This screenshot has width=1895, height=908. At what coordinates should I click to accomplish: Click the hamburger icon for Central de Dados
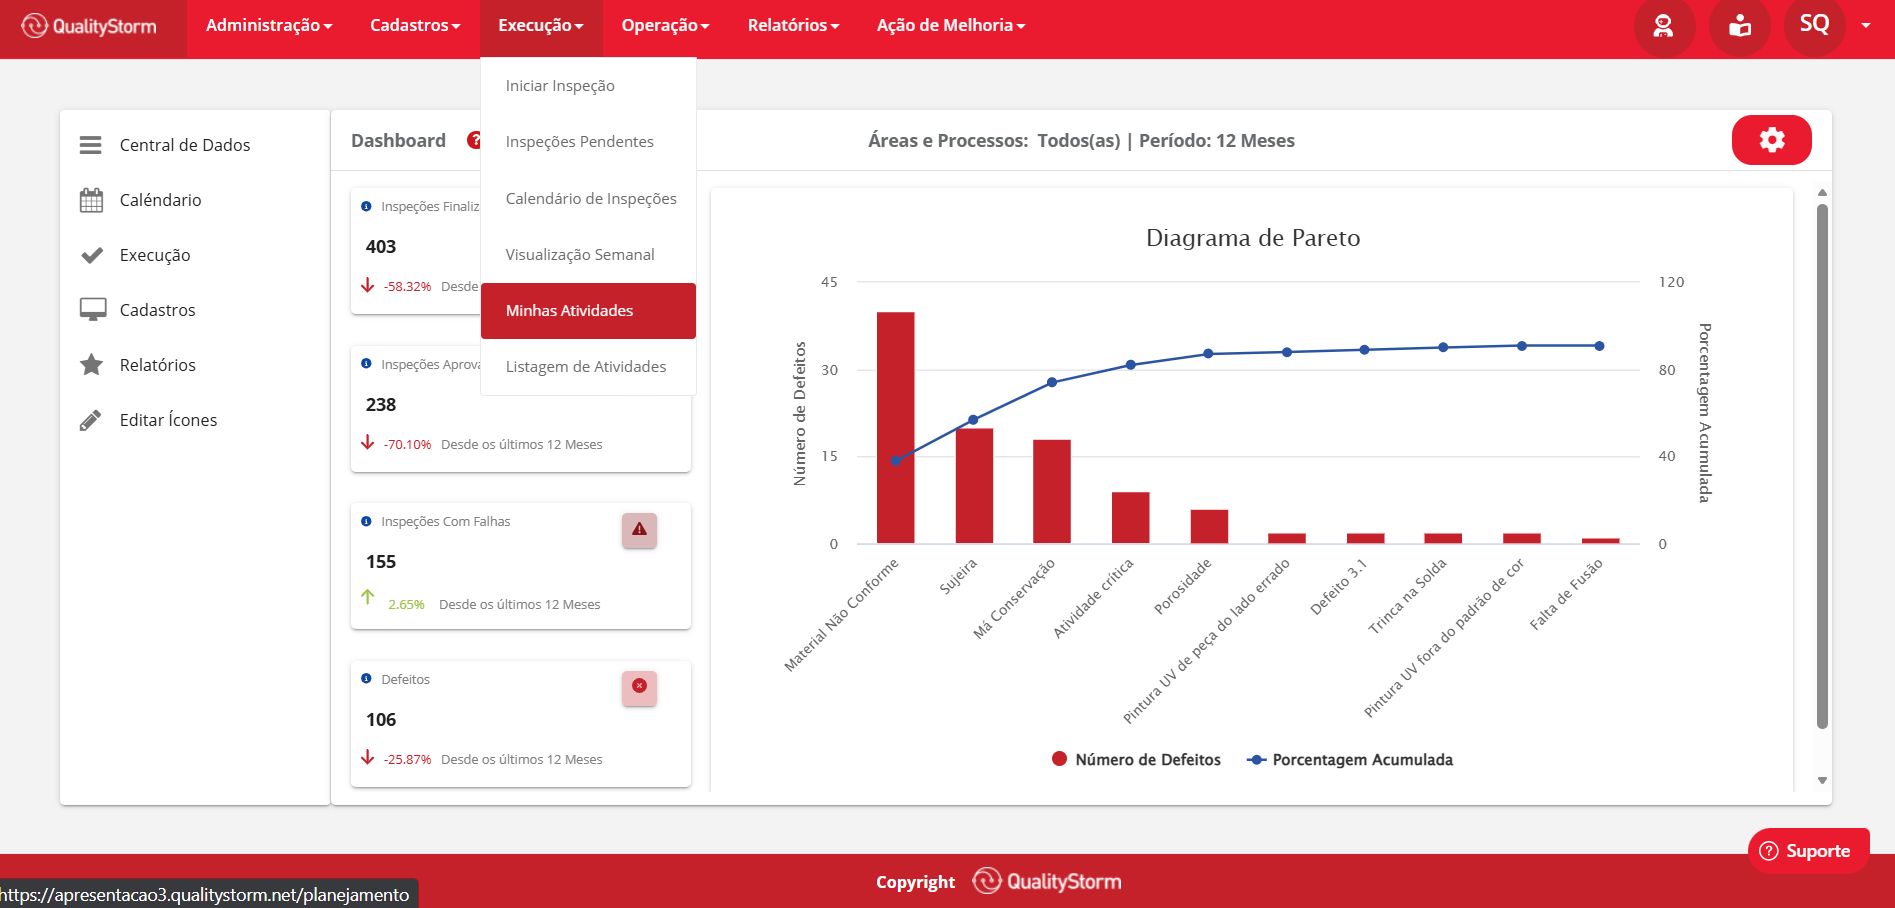tap(91, 145)
